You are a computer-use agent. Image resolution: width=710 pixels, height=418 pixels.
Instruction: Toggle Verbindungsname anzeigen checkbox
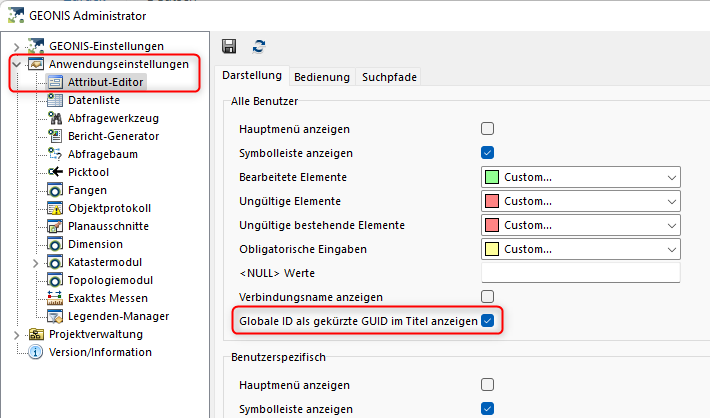click(x=488, y=296)
